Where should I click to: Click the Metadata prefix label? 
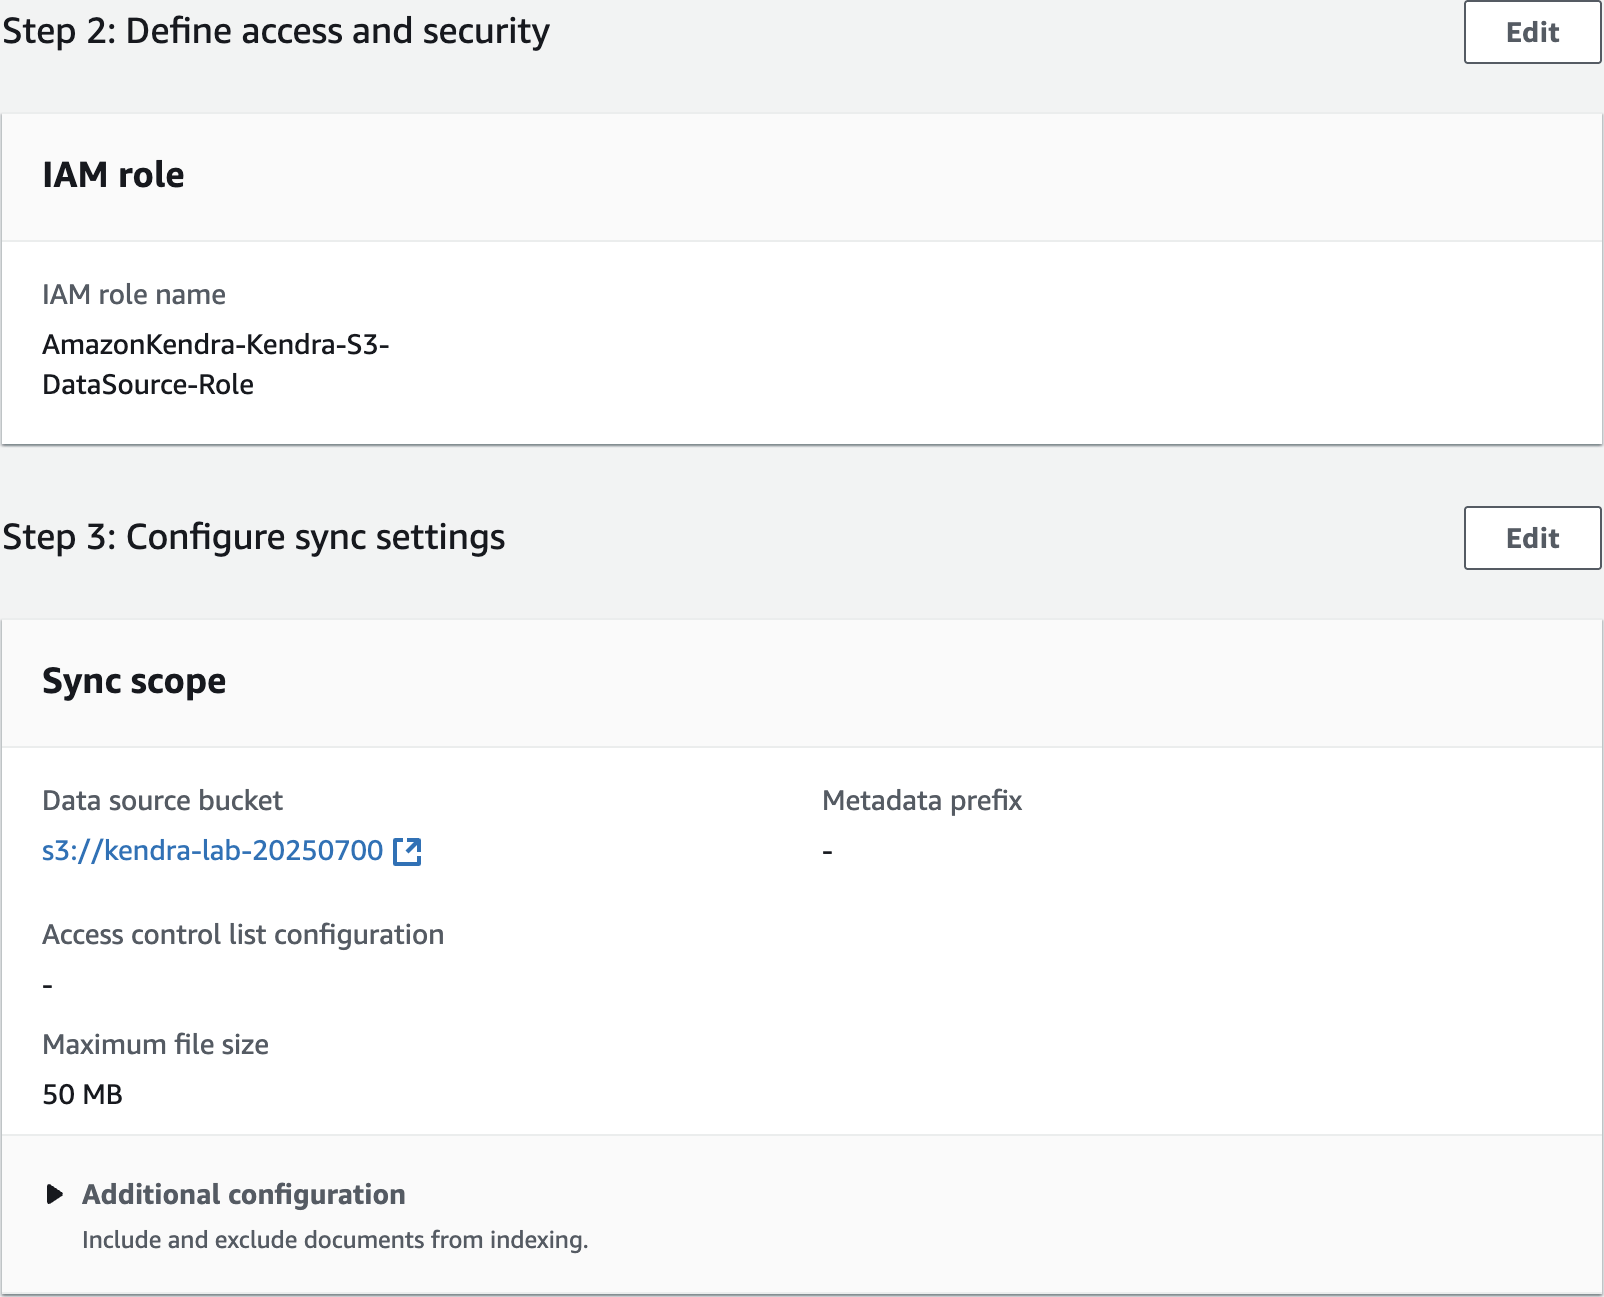coord(921,801)
